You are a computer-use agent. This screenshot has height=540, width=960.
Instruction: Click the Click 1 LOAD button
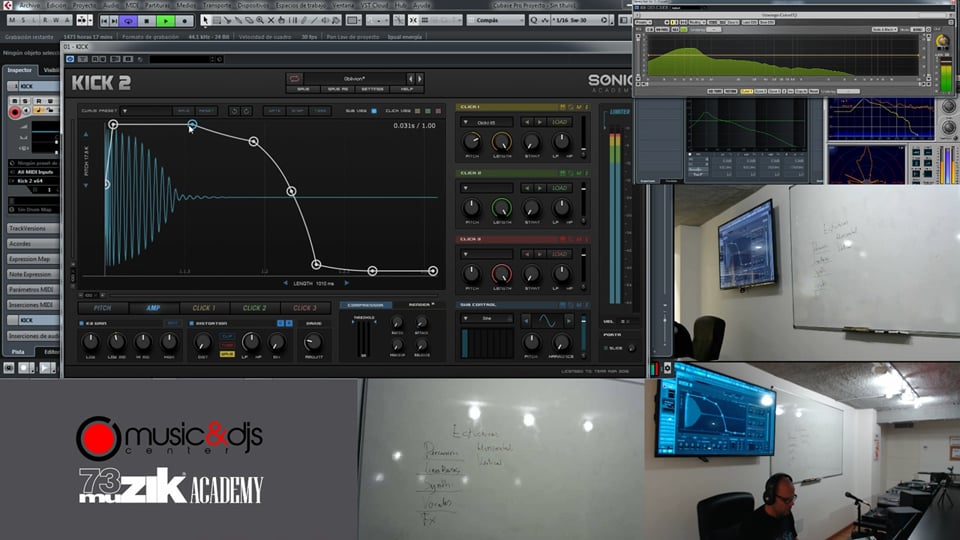pyautogui.click(x=560, y=122)
